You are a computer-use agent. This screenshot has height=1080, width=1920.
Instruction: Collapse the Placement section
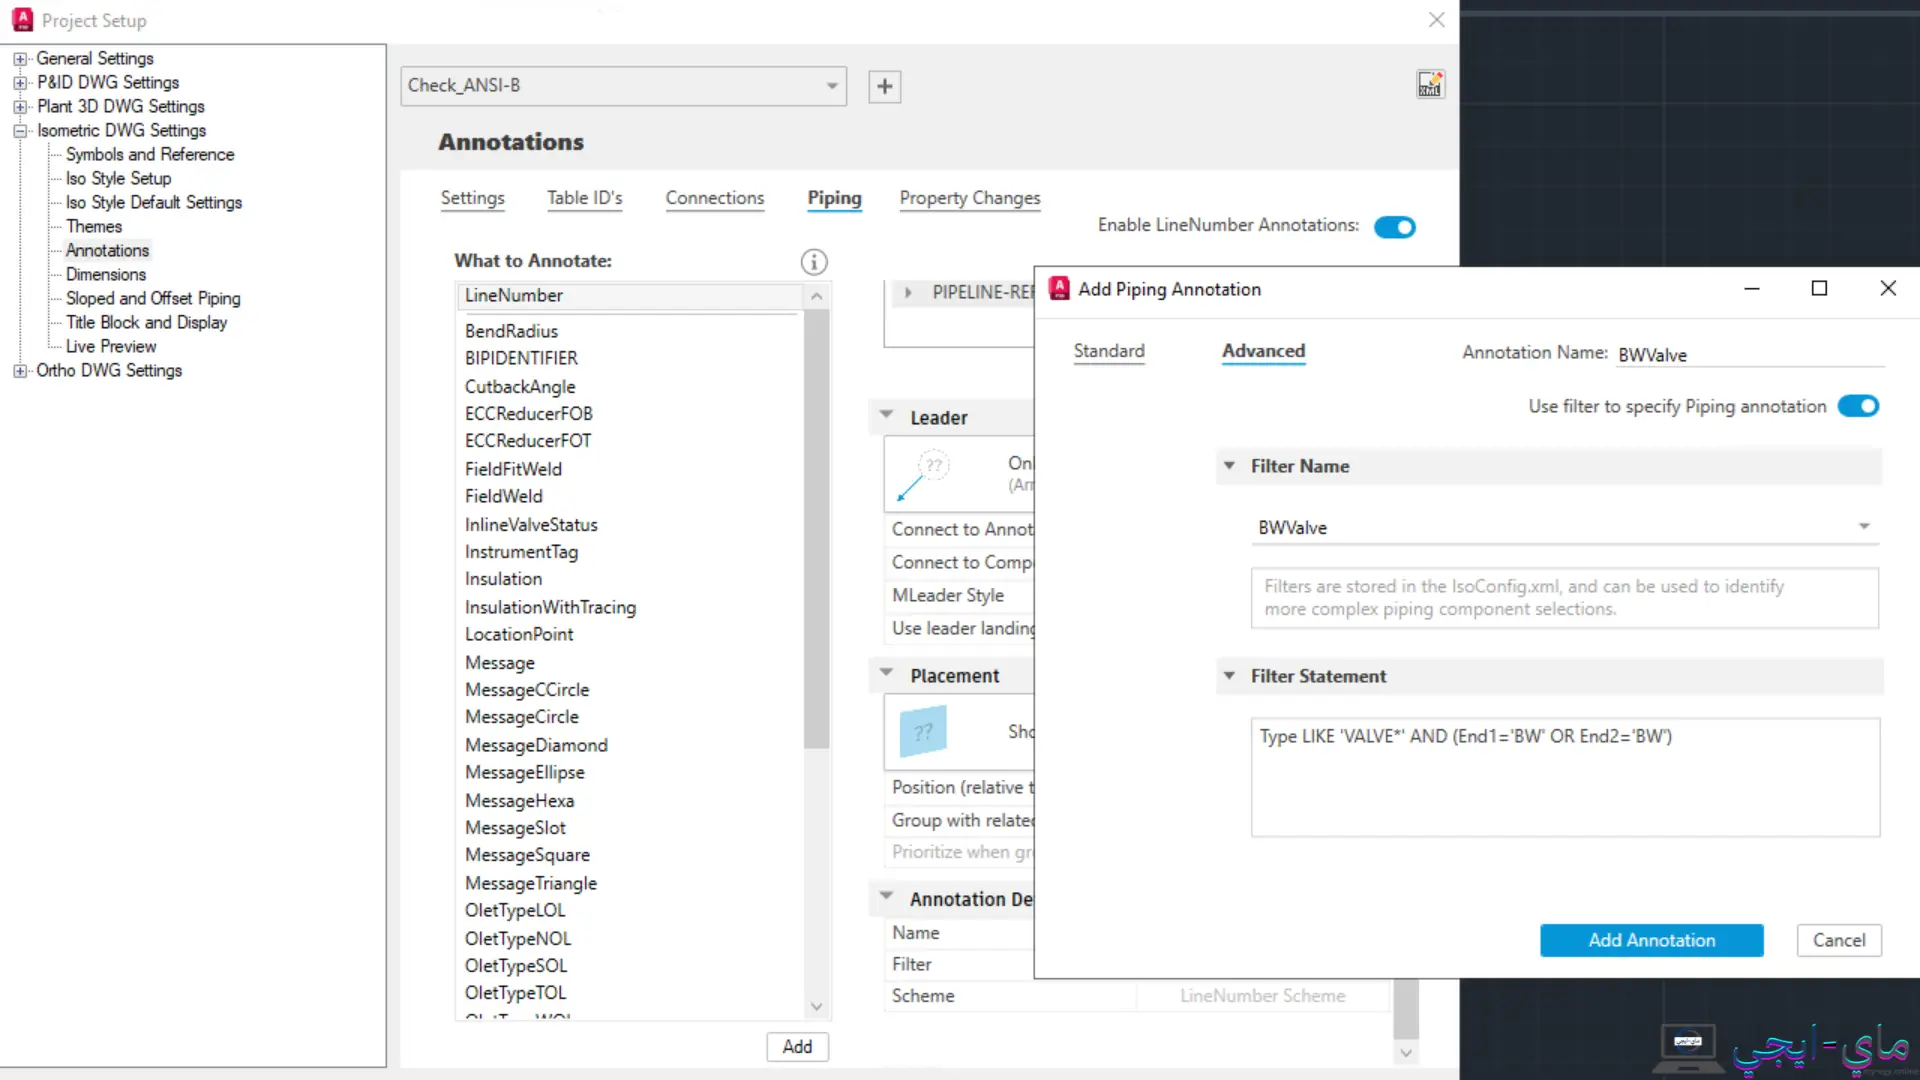pos(886,673)
